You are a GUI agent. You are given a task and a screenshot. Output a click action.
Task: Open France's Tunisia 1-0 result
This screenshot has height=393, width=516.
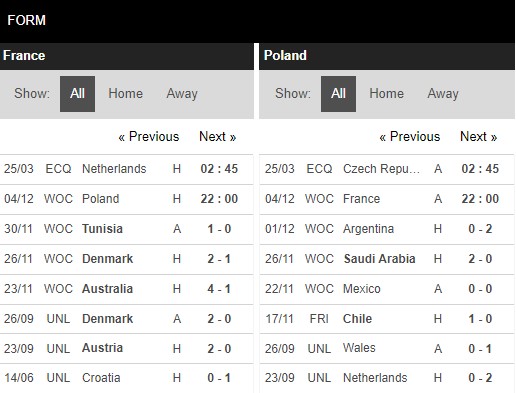(x=127, y=229)
